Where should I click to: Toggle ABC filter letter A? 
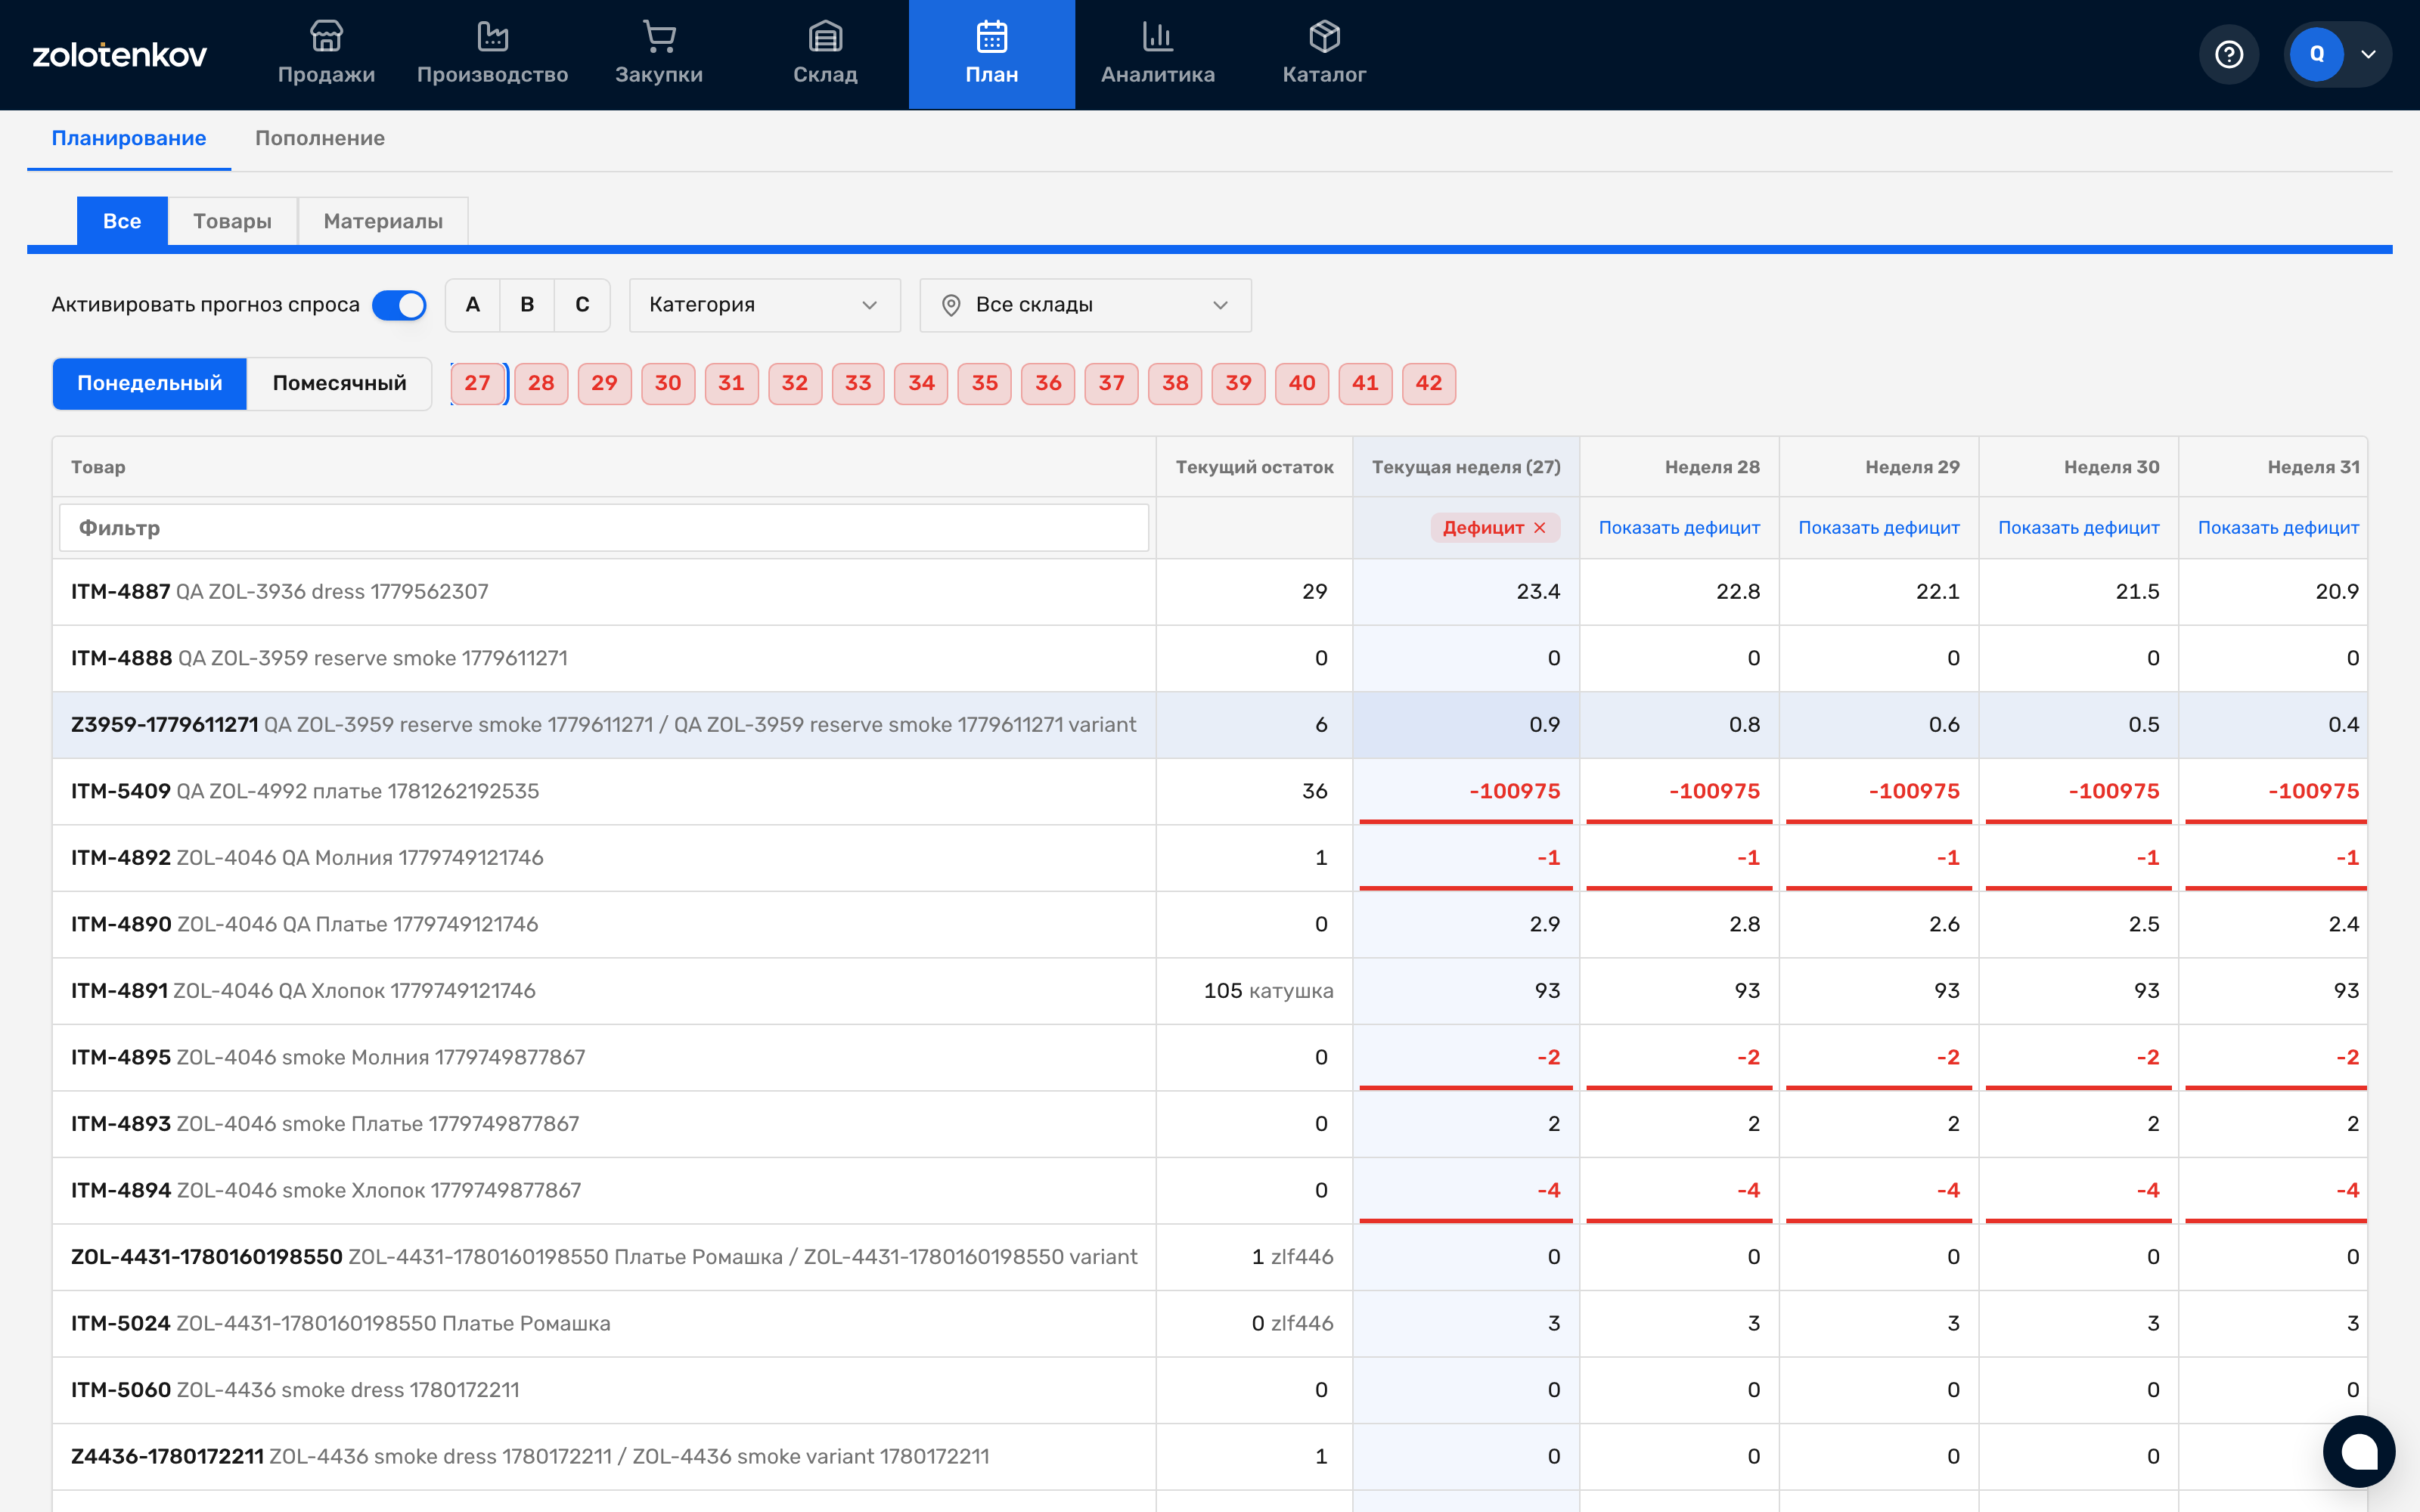coord(473,305)
